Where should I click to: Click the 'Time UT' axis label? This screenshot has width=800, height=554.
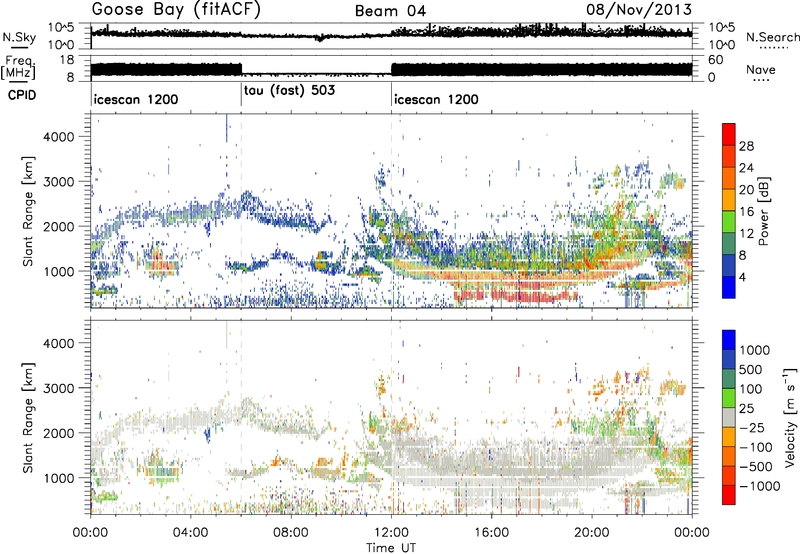391,547
